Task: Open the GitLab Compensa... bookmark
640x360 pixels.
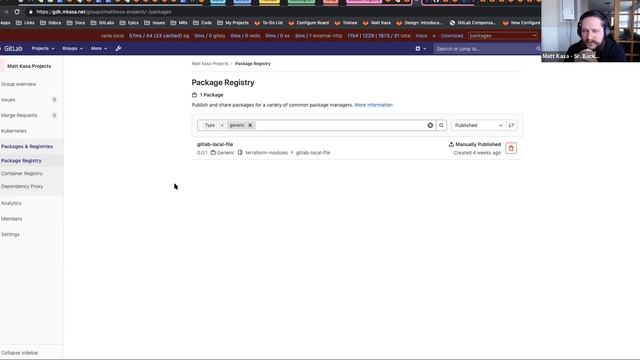Action: pyautogui.click(x=473, y=23)
